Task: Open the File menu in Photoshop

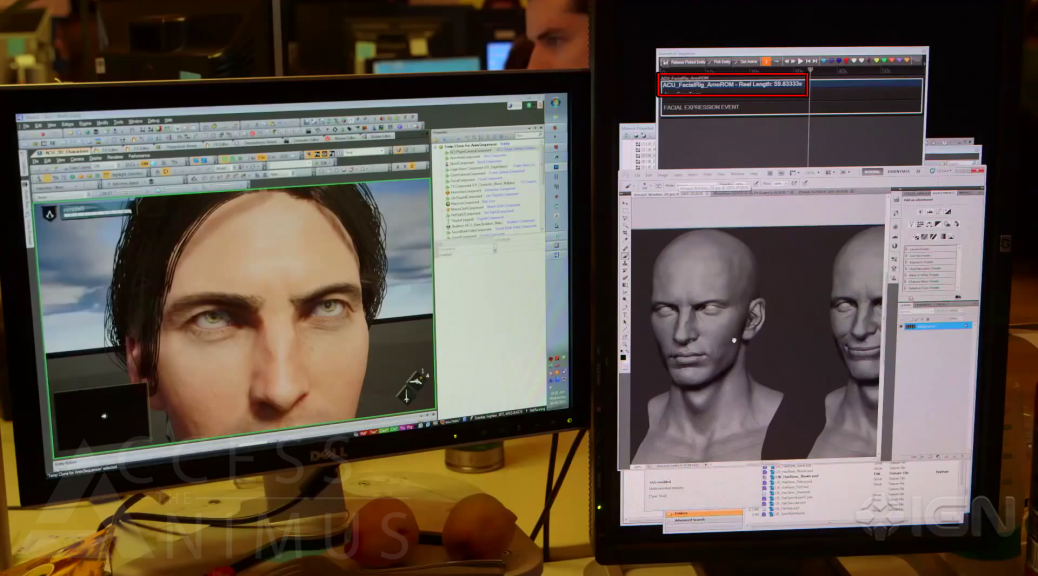Action: (636, 174)
